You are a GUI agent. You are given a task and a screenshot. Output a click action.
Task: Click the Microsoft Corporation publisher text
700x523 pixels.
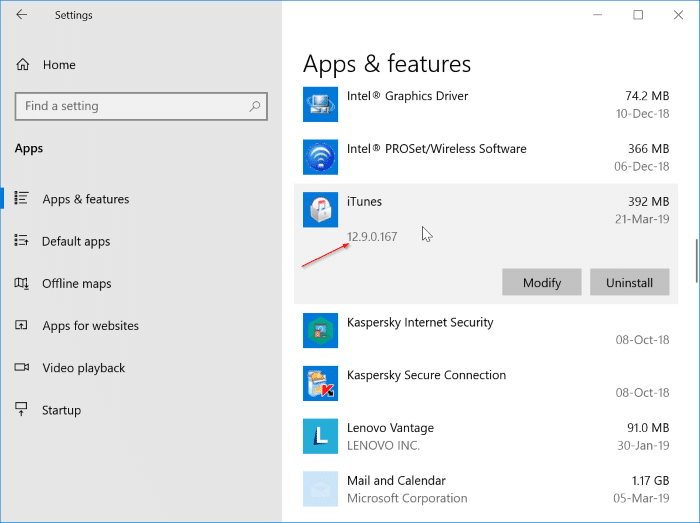(407, 498)
